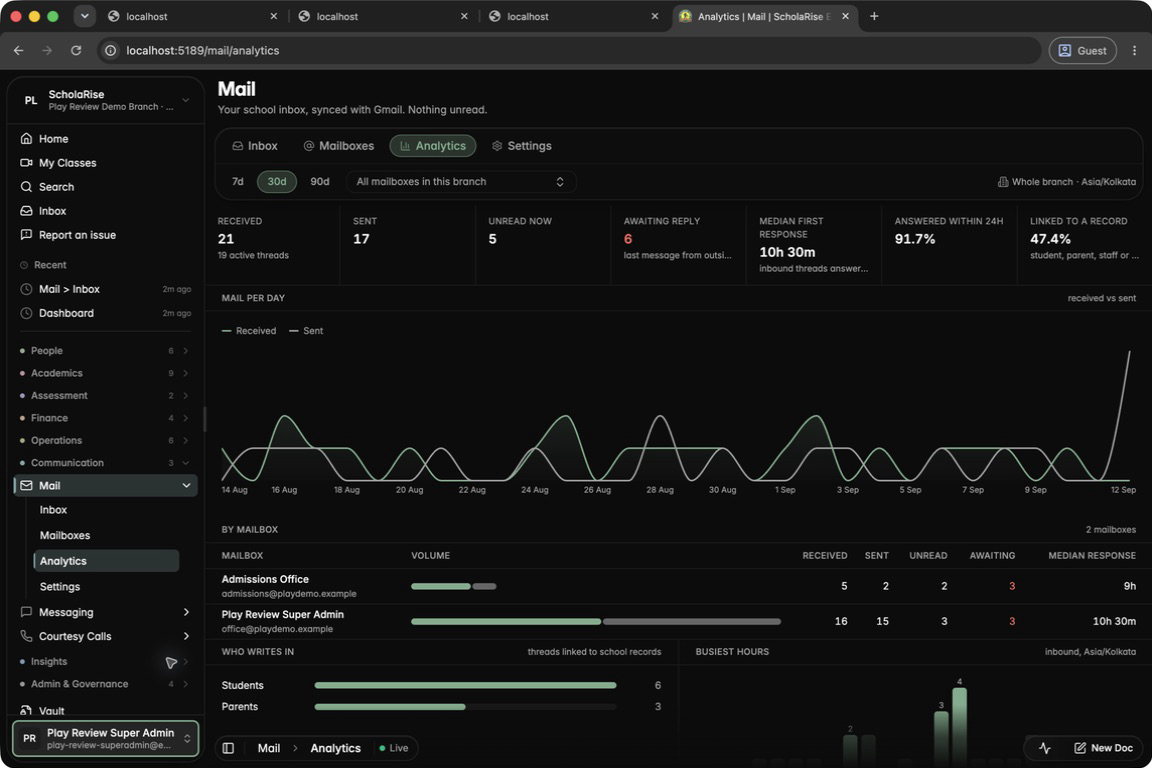Expand the Insights section
This screenshot has height=768, width=1152.
coord(105,661)
